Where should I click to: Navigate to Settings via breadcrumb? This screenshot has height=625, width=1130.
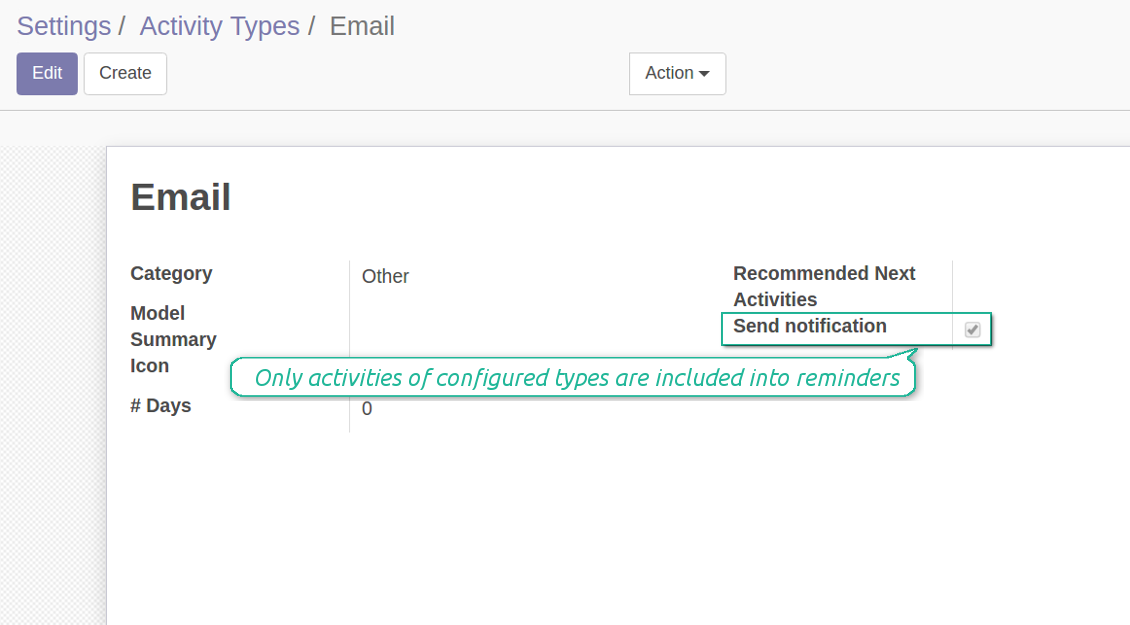coord(63,26)
